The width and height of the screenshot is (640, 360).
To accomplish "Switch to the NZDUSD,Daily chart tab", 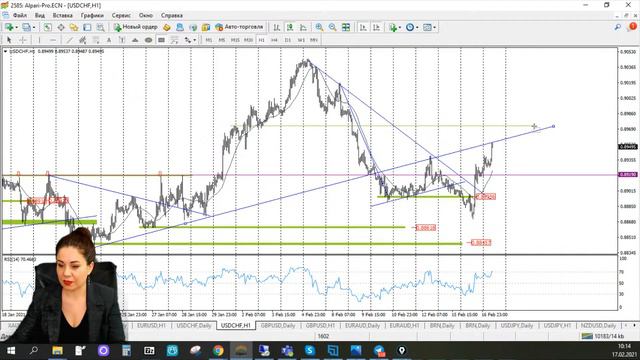I will (x=598, y=326).
